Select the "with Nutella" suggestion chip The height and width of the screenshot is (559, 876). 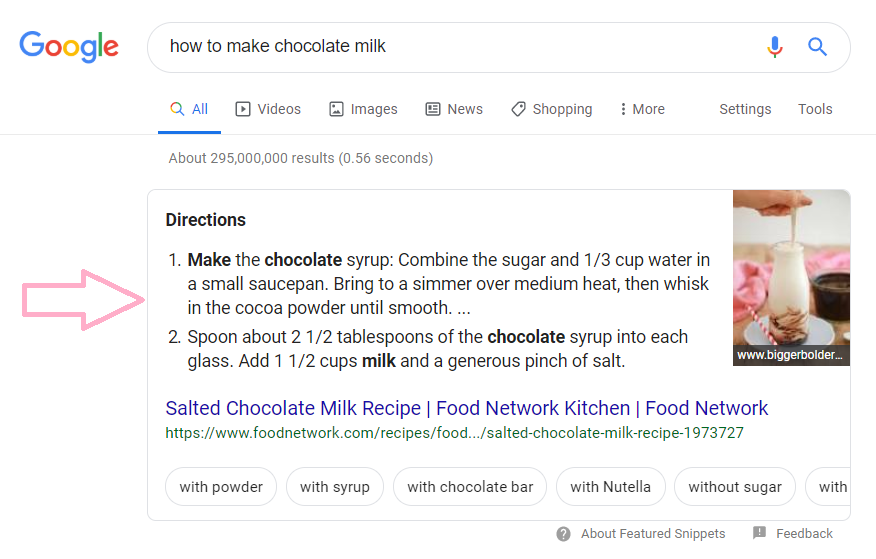[x=610, y=487]
